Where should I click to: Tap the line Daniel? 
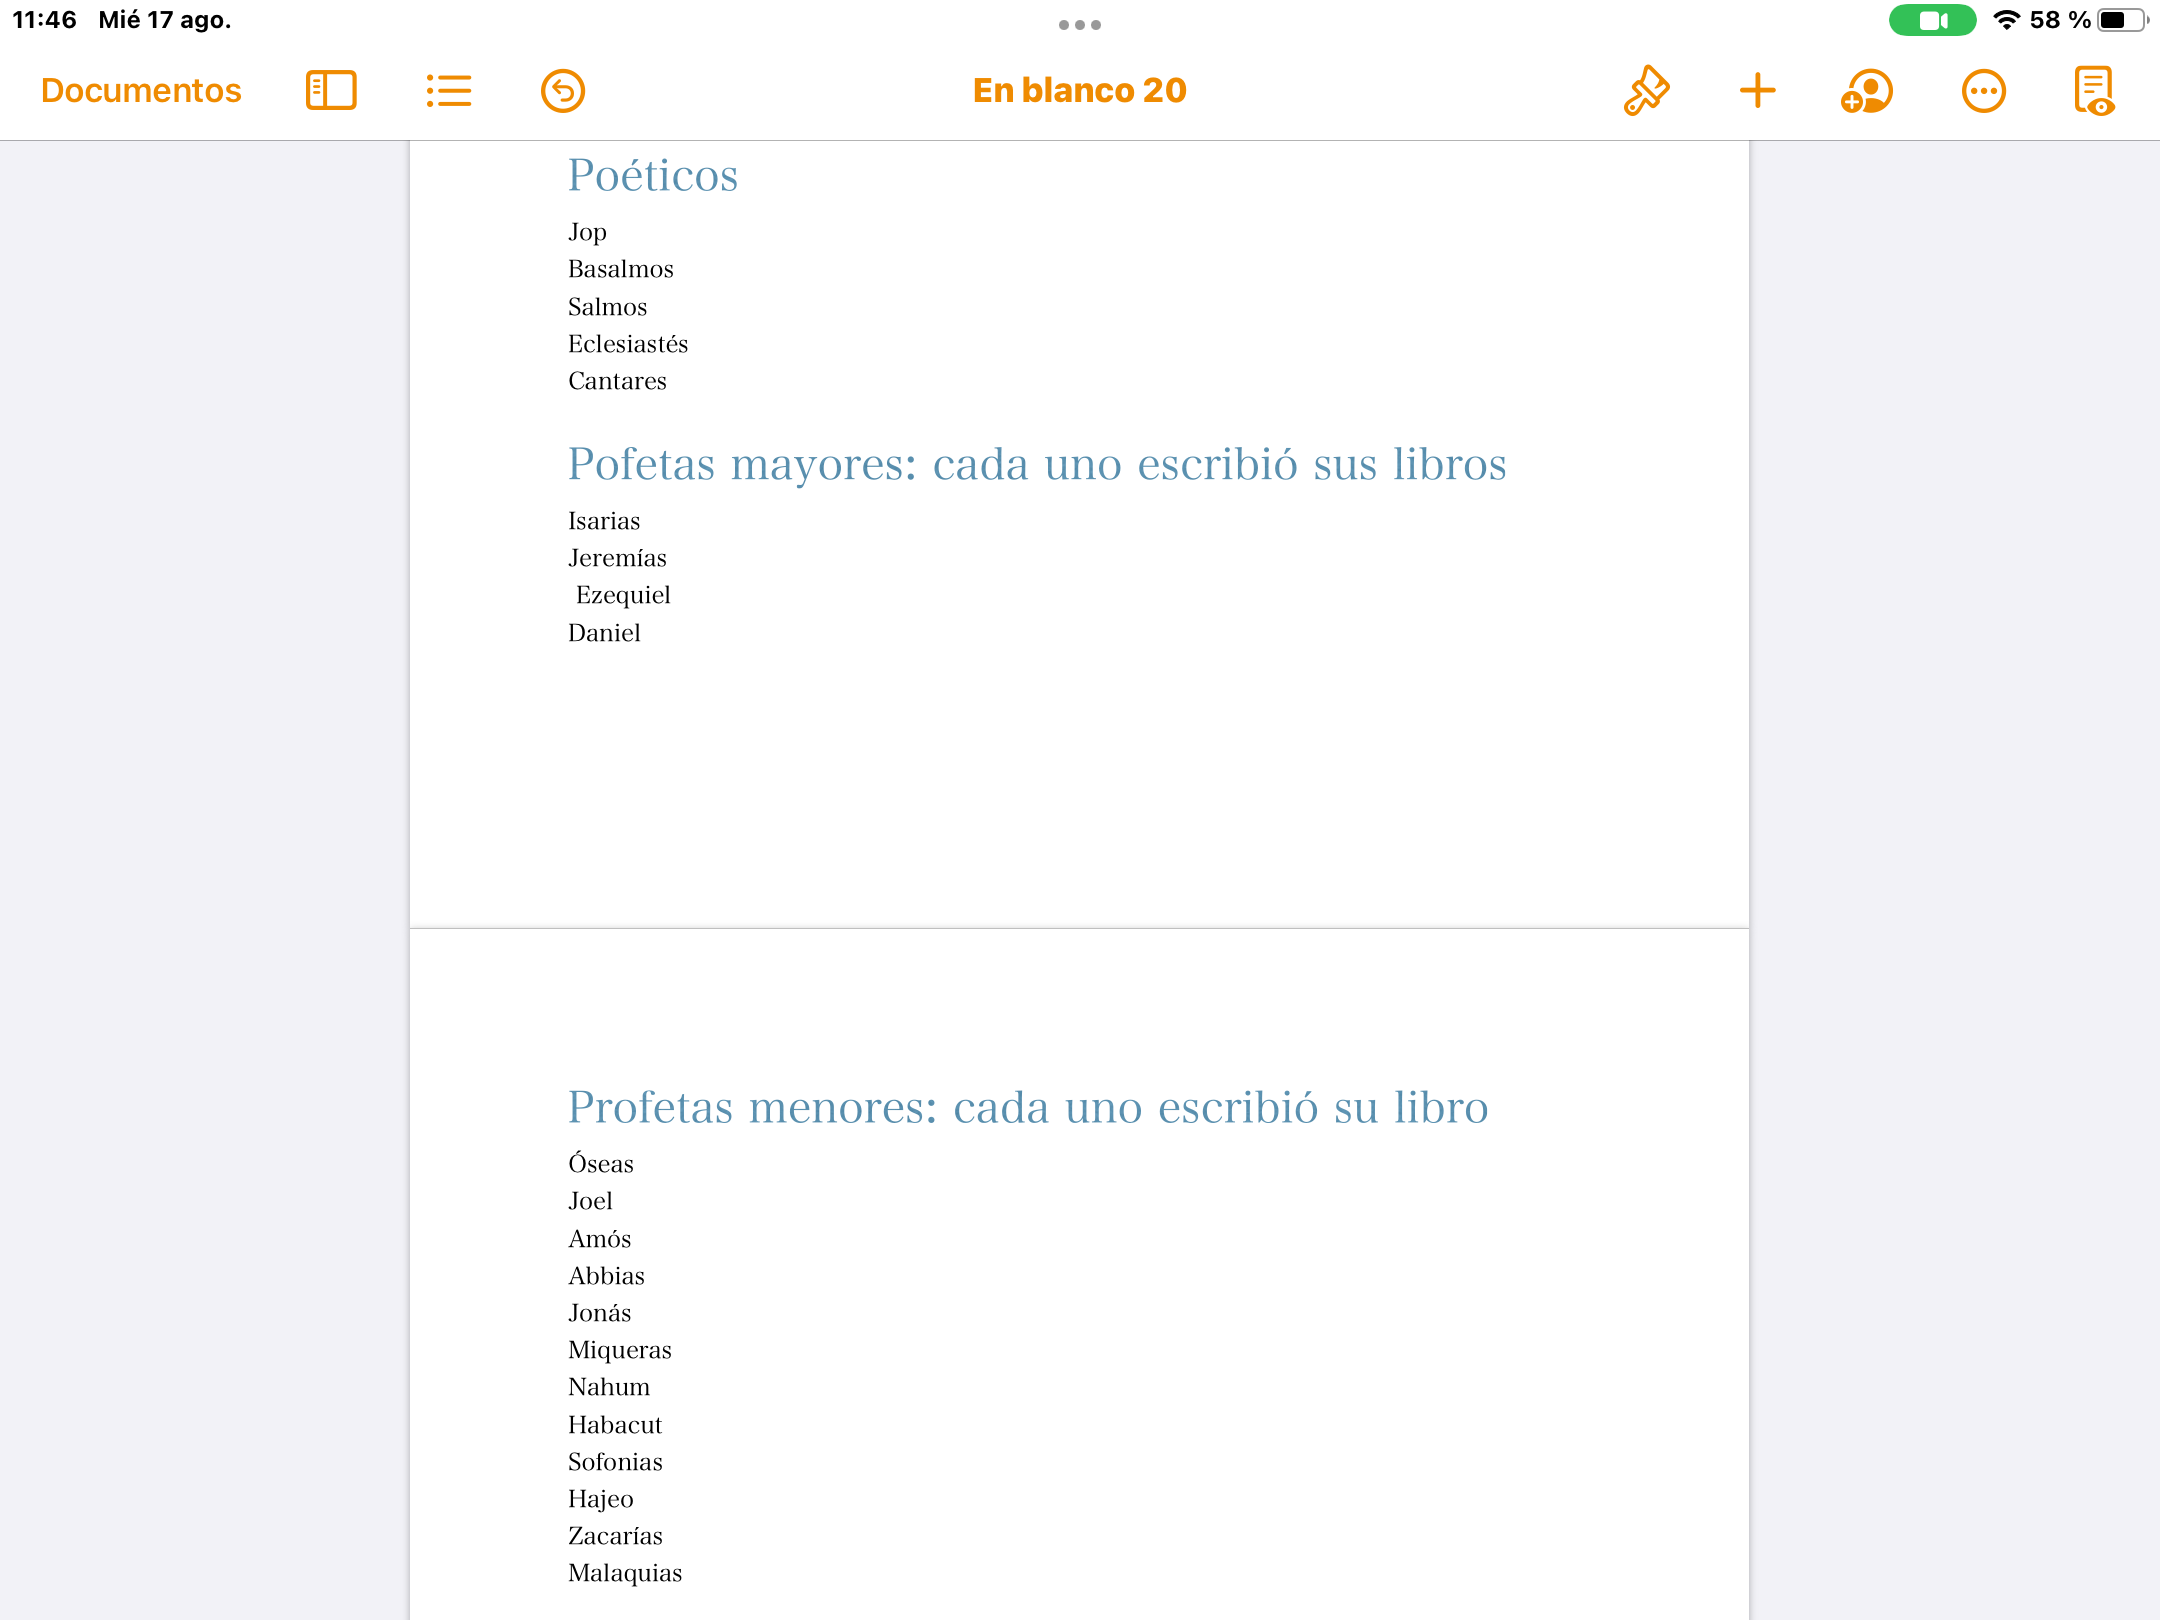pos(604,633)
